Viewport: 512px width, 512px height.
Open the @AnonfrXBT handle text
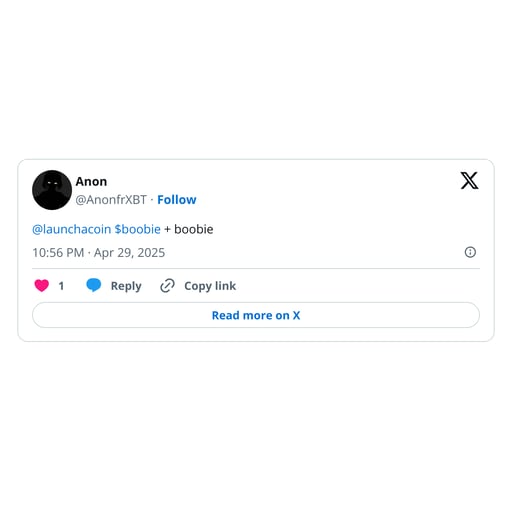111,200
